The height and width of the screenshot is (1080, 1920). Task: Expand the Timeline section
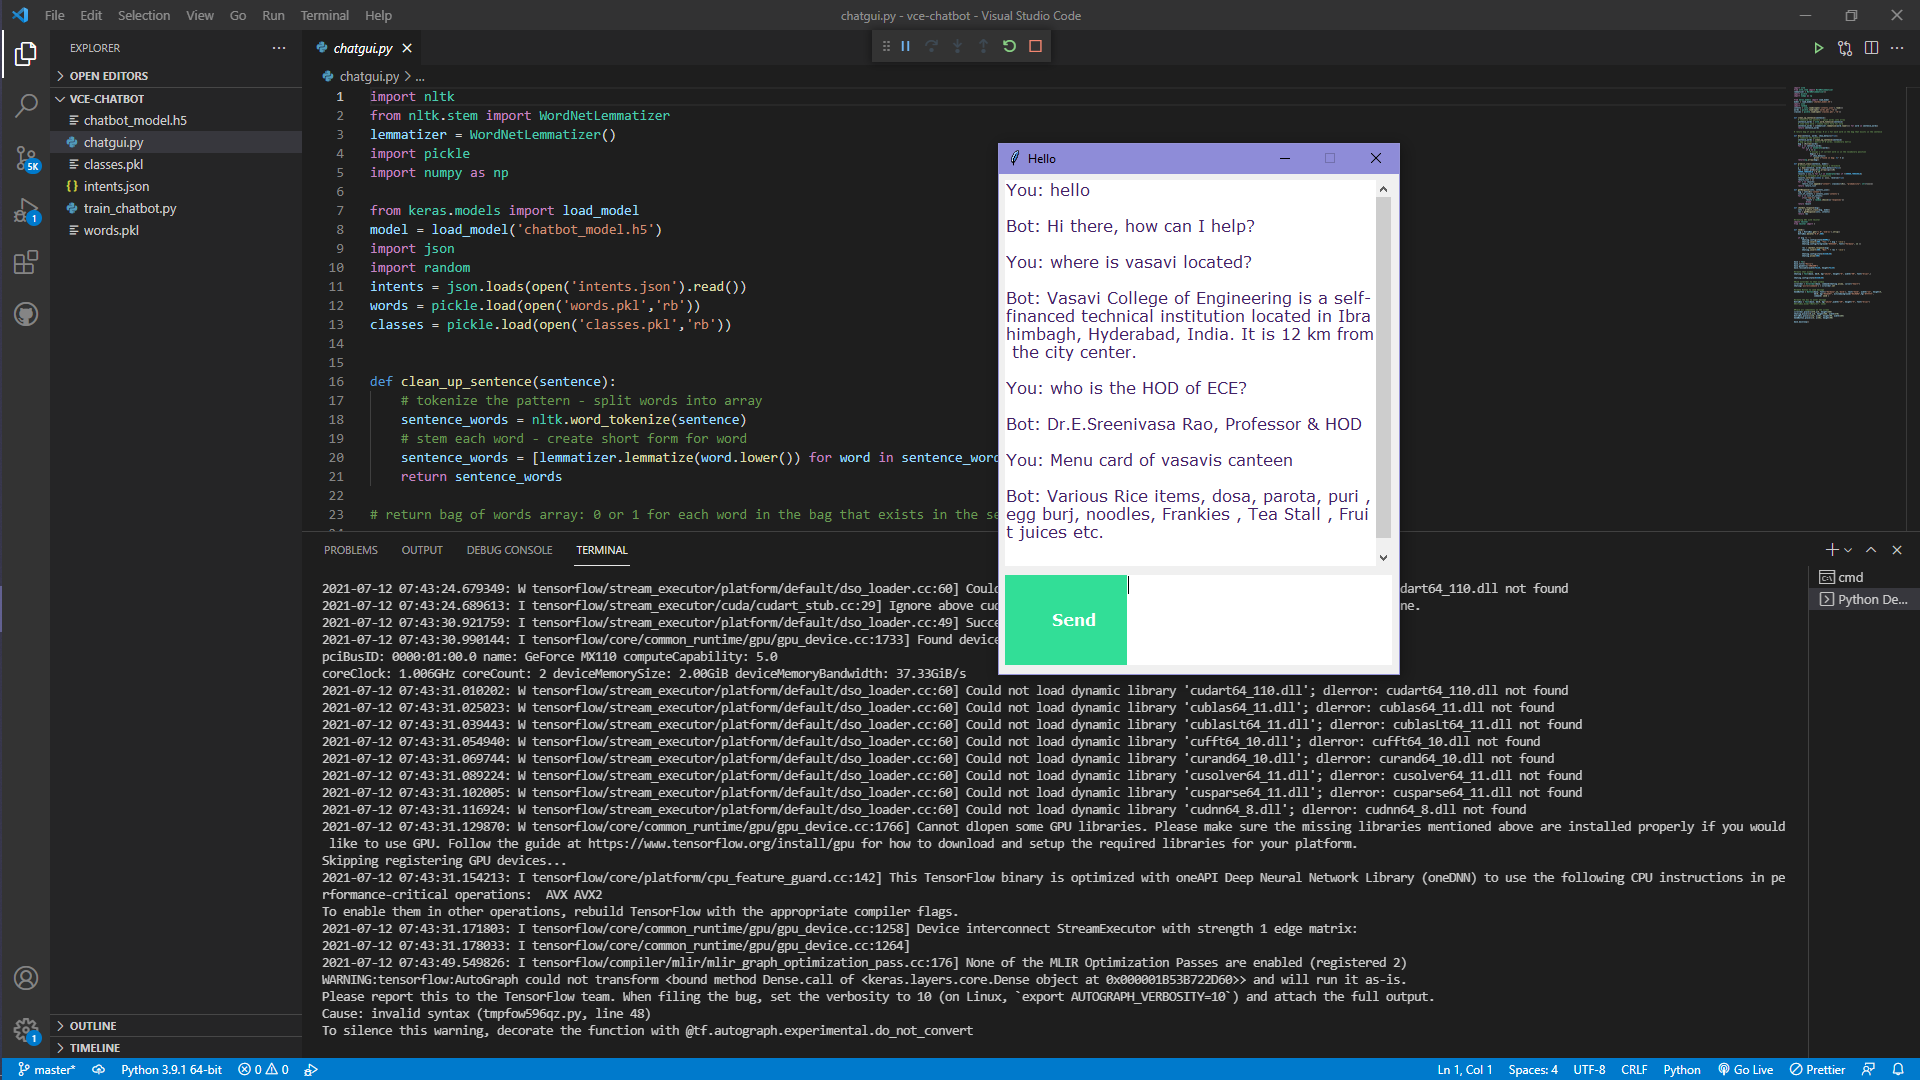pyautogui.click(x=176, y=1048)
